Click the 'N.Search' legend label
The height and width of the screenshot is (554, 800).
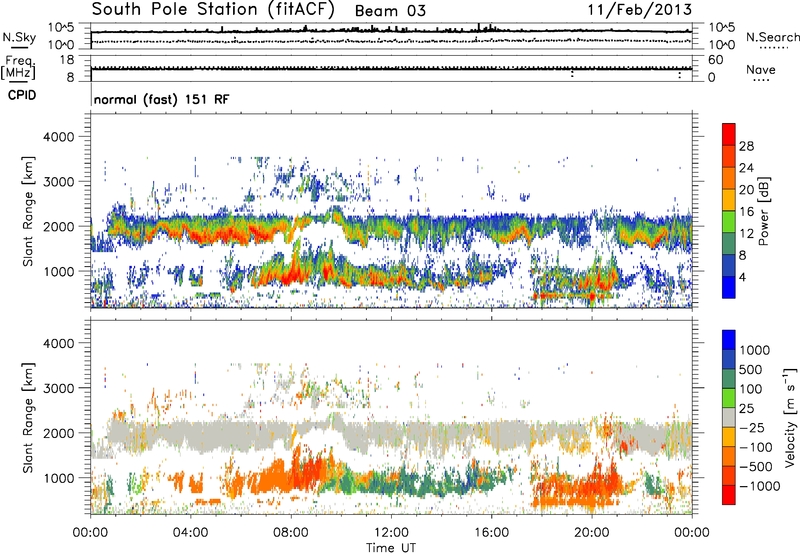click(772, 37)
